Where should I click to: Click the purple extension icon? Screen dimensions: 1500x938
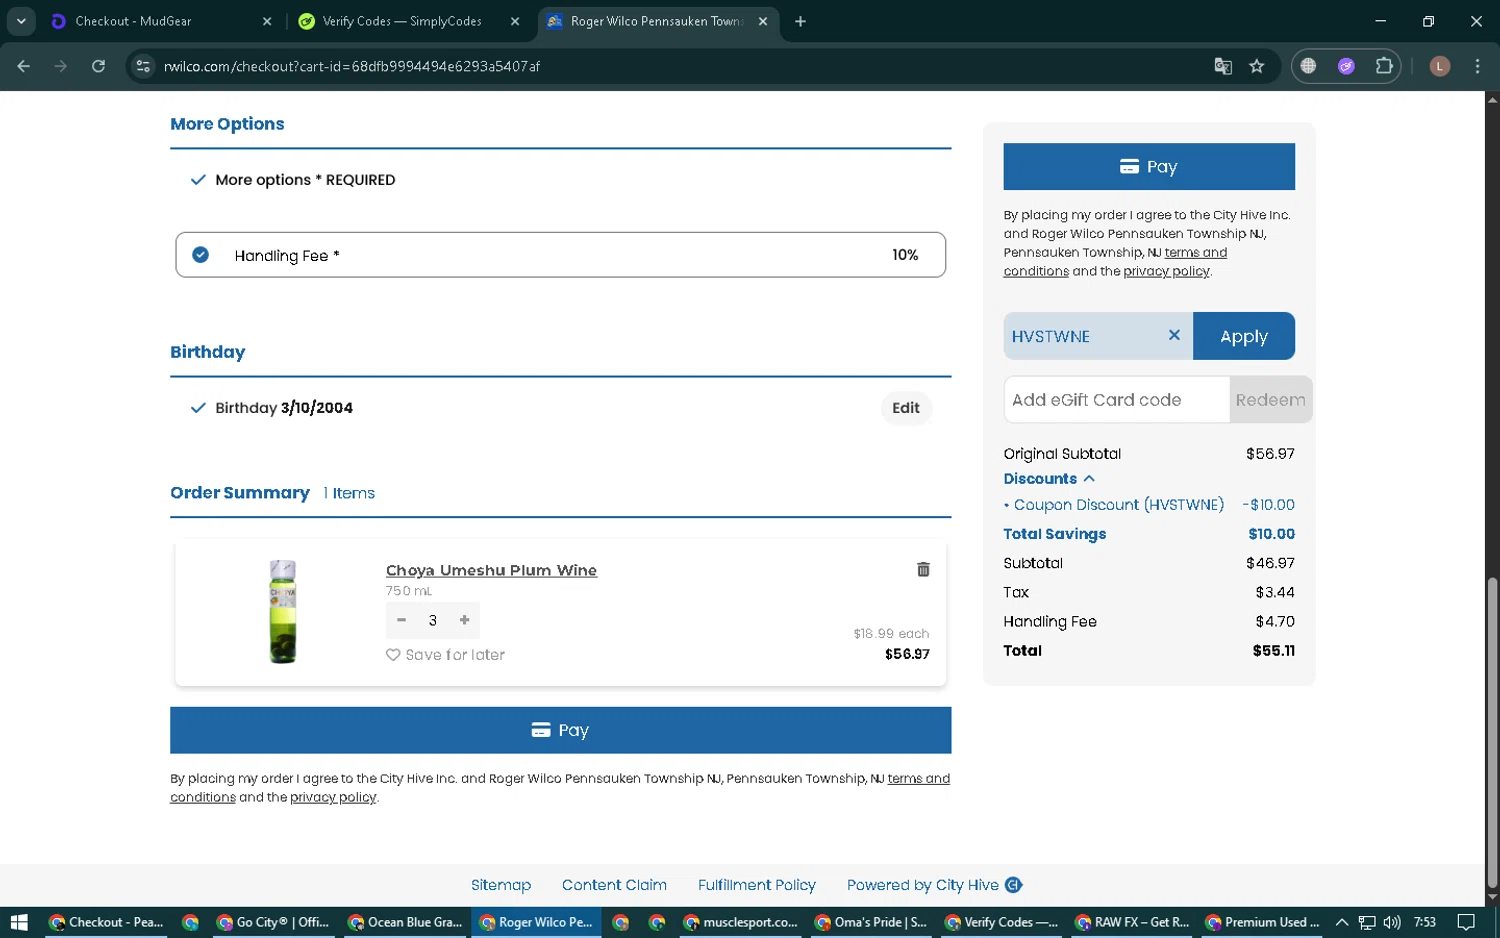click(x=1346, y=66)
